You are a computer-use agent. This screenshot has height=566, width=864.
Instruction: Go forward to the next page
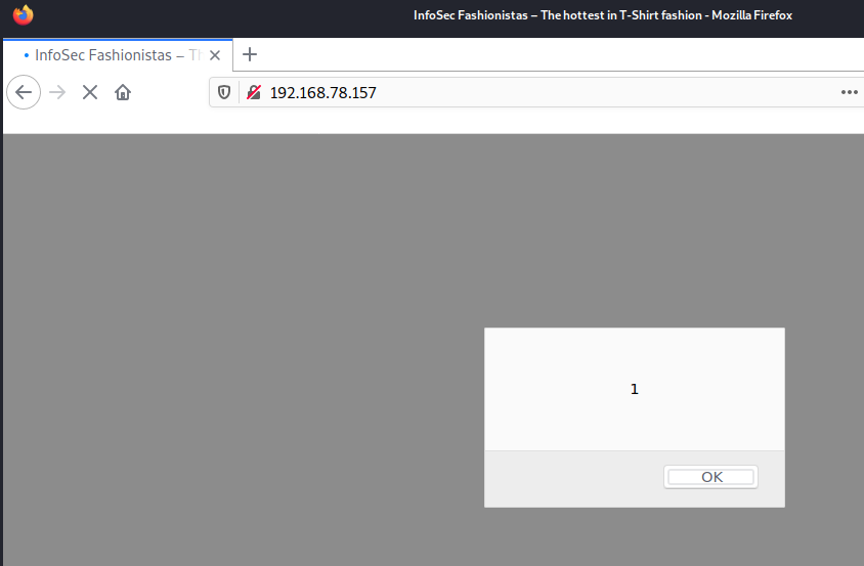[x=57, y=92]
